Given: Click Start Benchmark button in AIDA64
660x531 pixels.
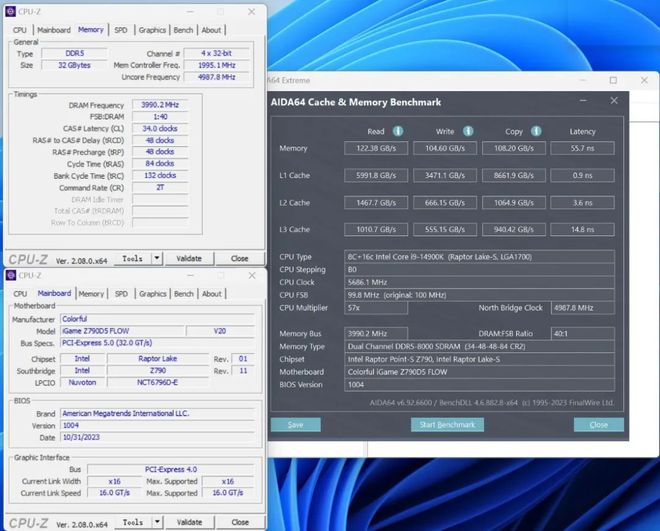Looking at the screenshot, I should click(447, 425).
